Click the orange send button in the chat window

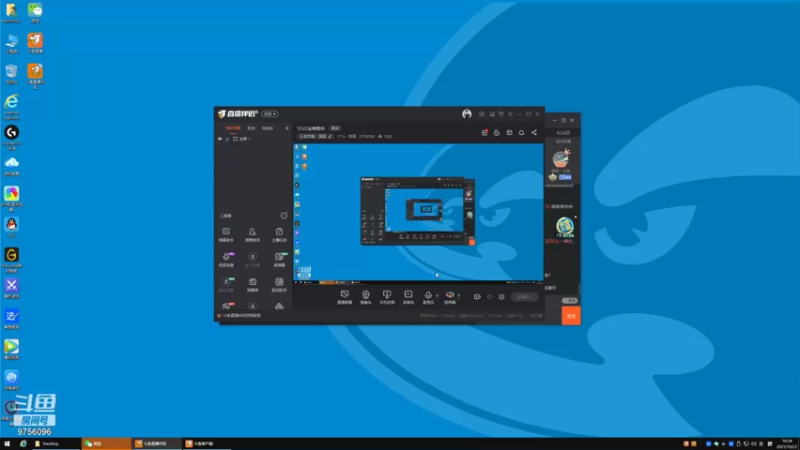pos(571,316)
